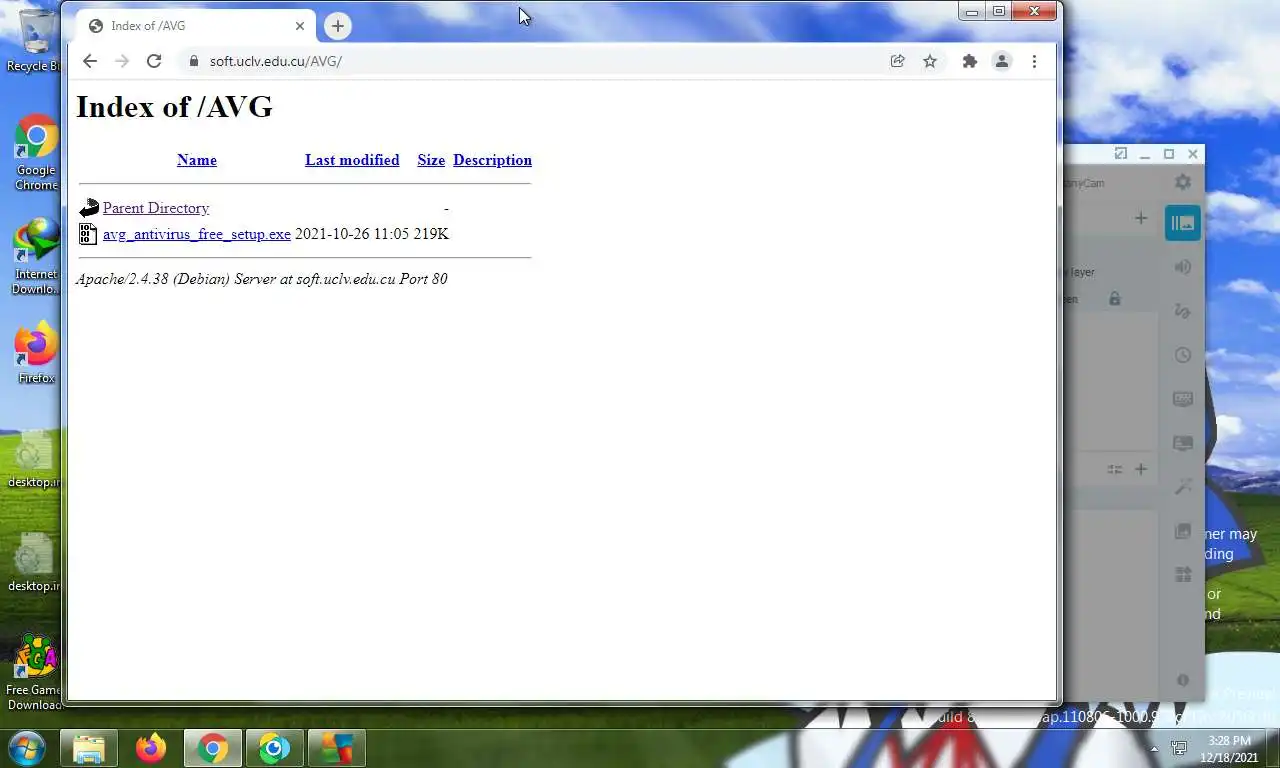Share this page from the address bar
This screenshot has width=1280, height=768.
(898, 61)
